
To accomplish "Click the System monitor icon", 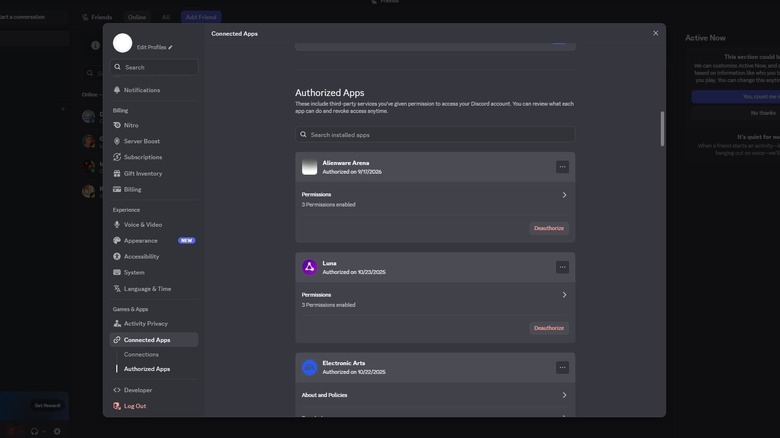I will 117,273.
